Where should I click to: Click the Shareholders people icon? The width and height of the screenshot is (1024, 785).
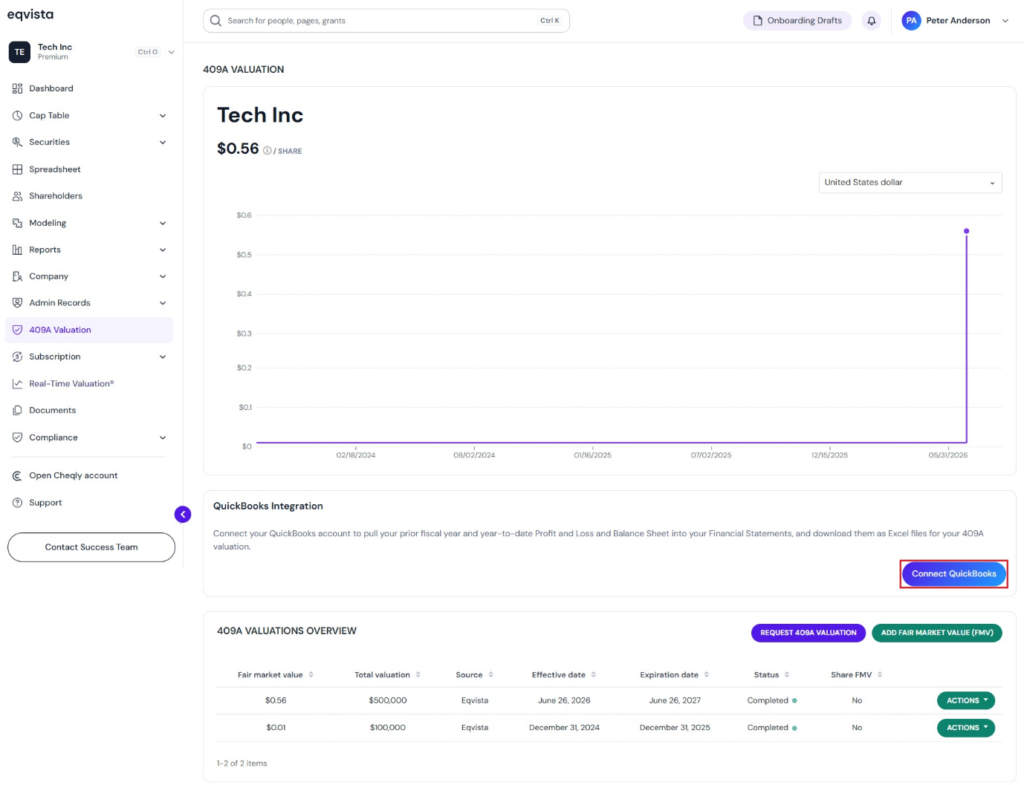[x=17, y=196]
